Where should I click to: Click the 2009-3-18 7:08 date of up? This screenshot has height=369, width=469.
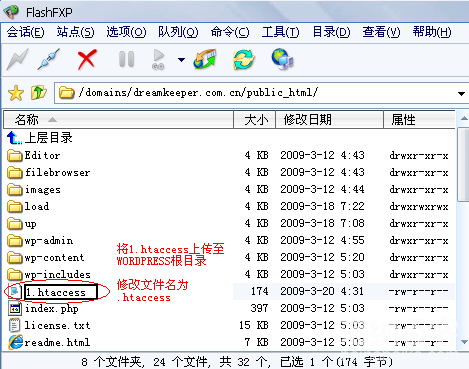tap(322, 223)
